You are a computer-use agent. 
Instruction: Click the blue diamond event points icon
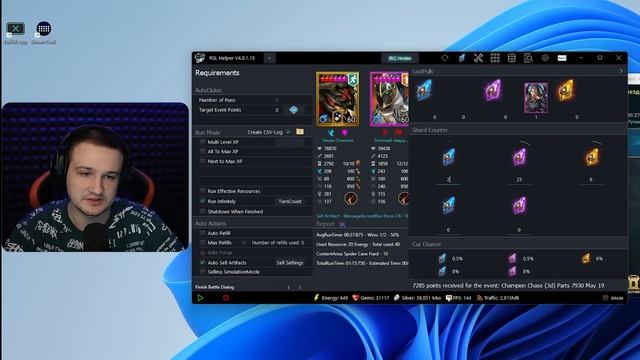coord(293,110)
